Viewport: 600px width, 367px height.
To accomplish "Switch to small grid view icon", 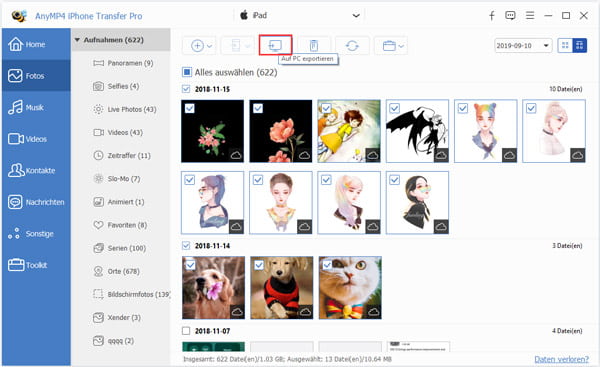I will [x=579, y=46].
